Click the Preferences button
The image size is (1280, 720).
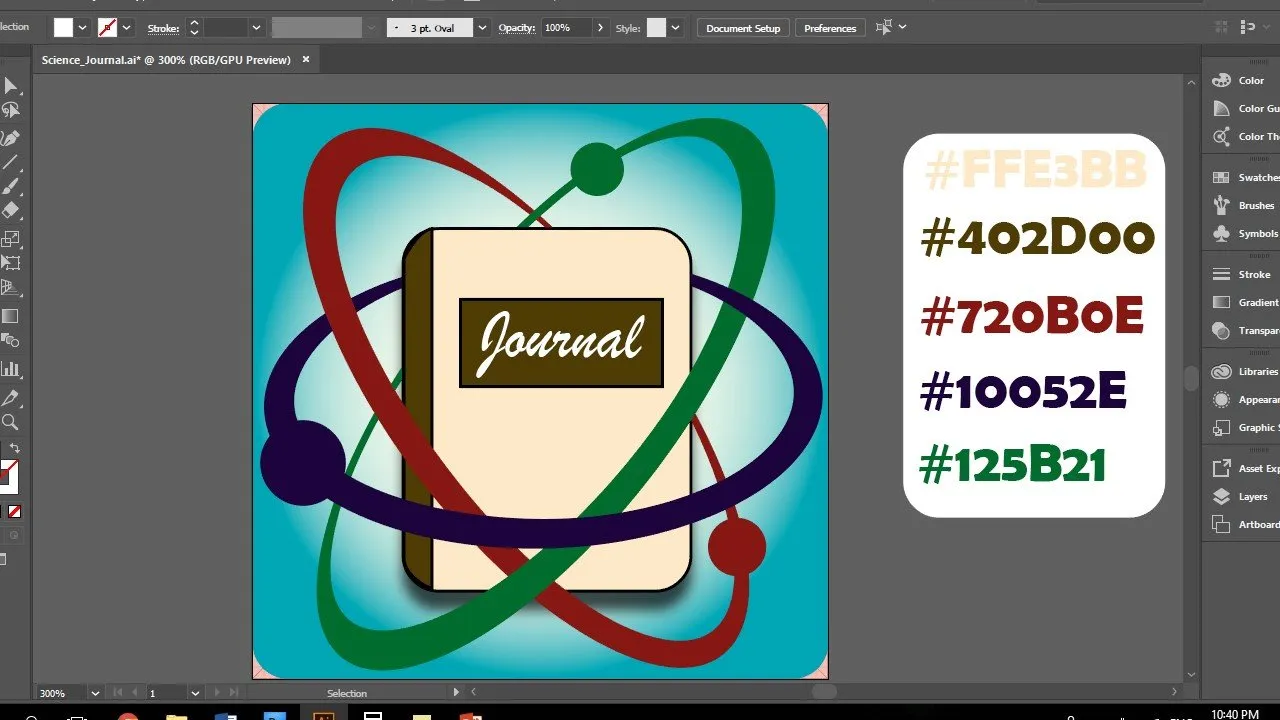point(830,28)
